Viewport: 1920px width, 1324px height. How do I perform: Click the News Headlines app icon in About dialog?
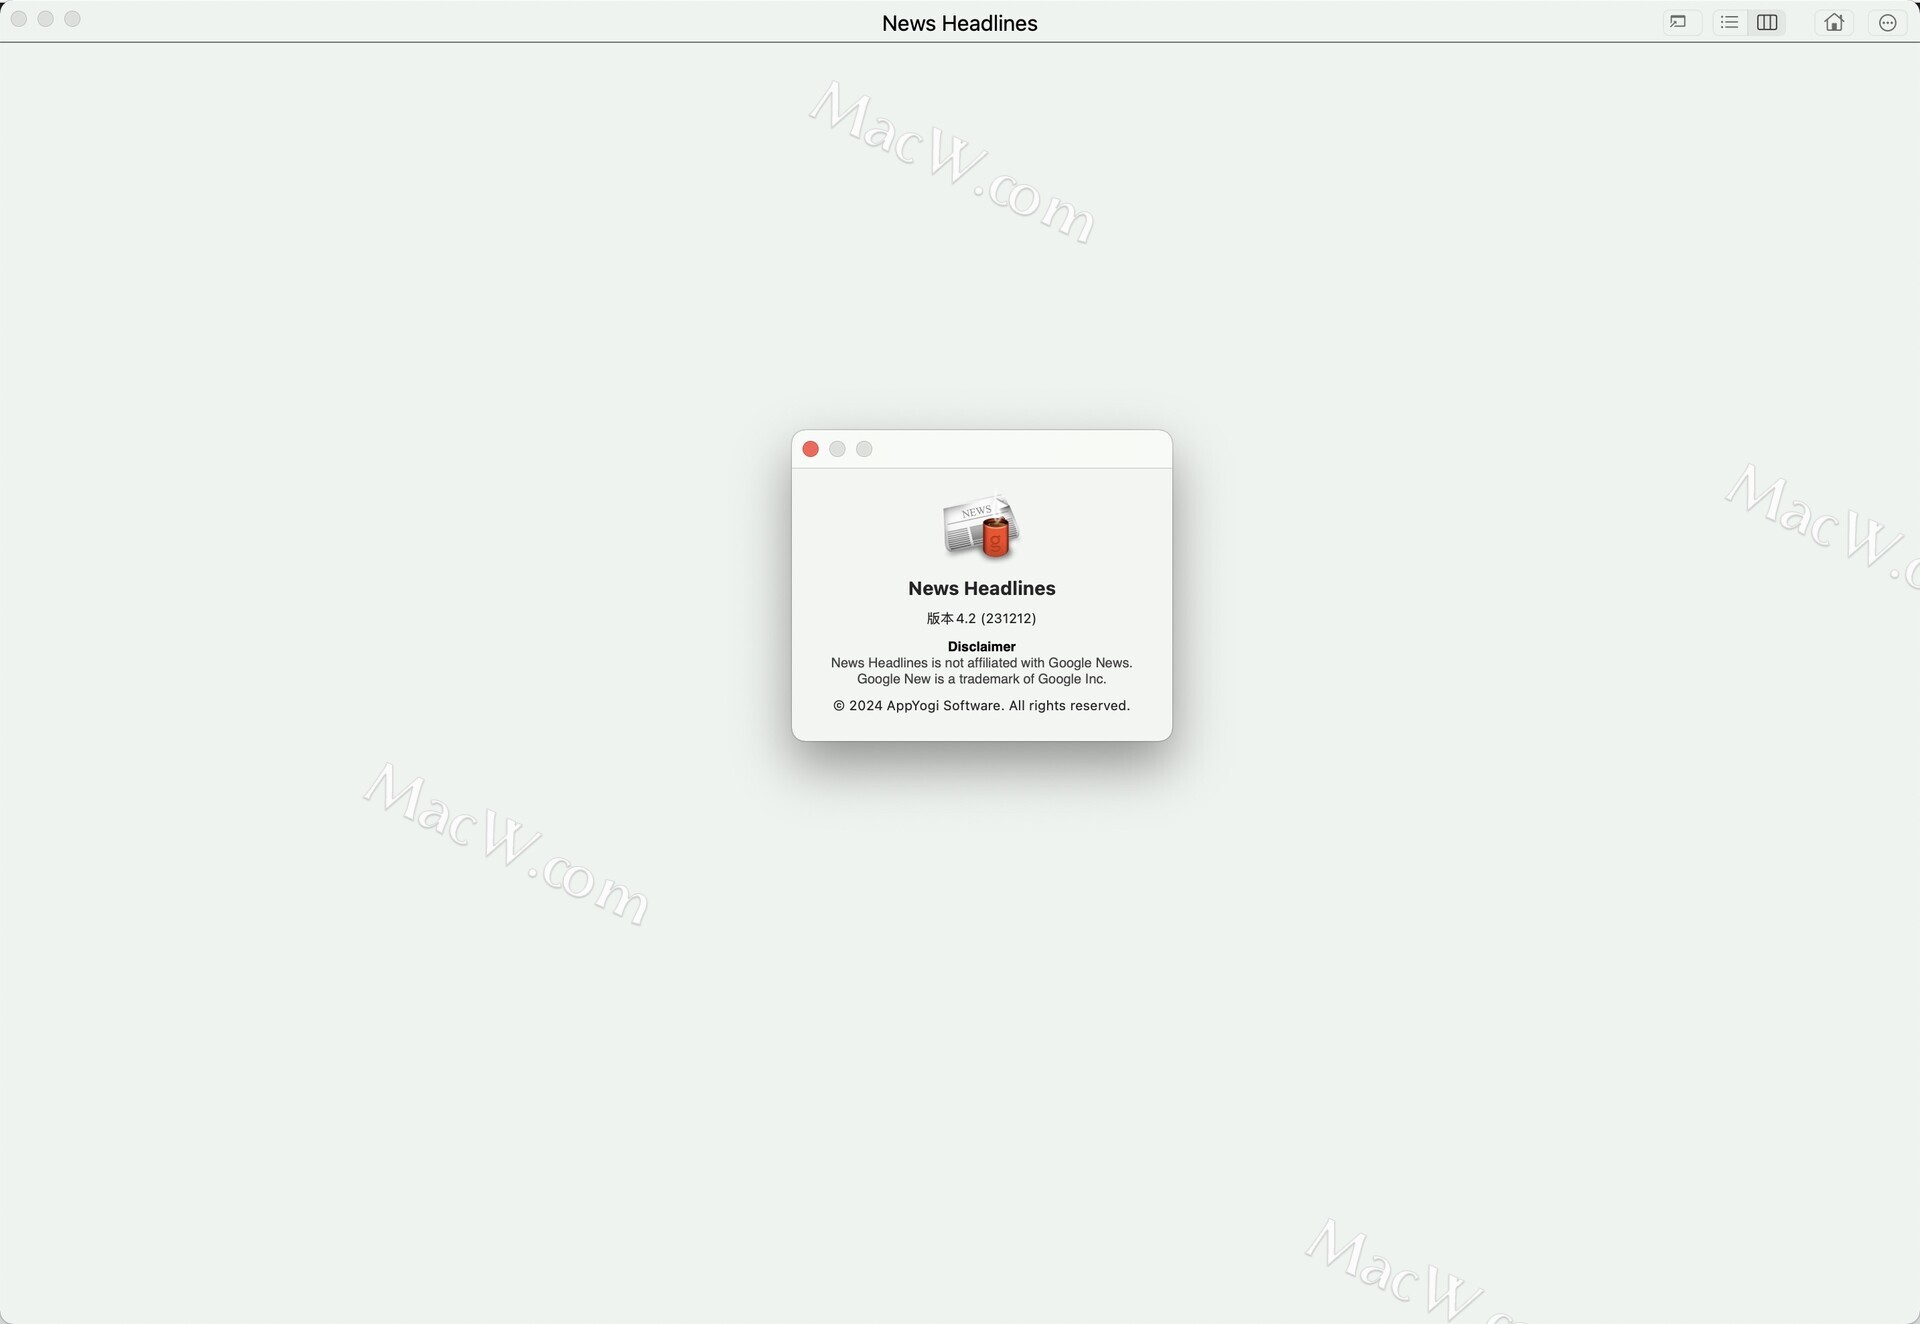pos(981,525)
